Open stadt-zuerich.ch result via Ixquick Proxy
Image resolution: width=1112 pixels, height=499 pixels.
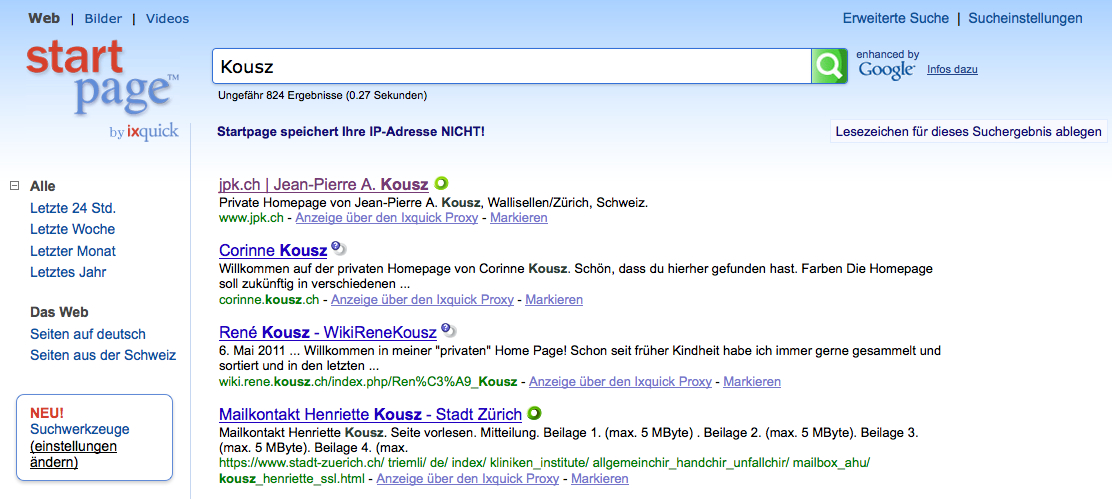(x=467, y=479)
